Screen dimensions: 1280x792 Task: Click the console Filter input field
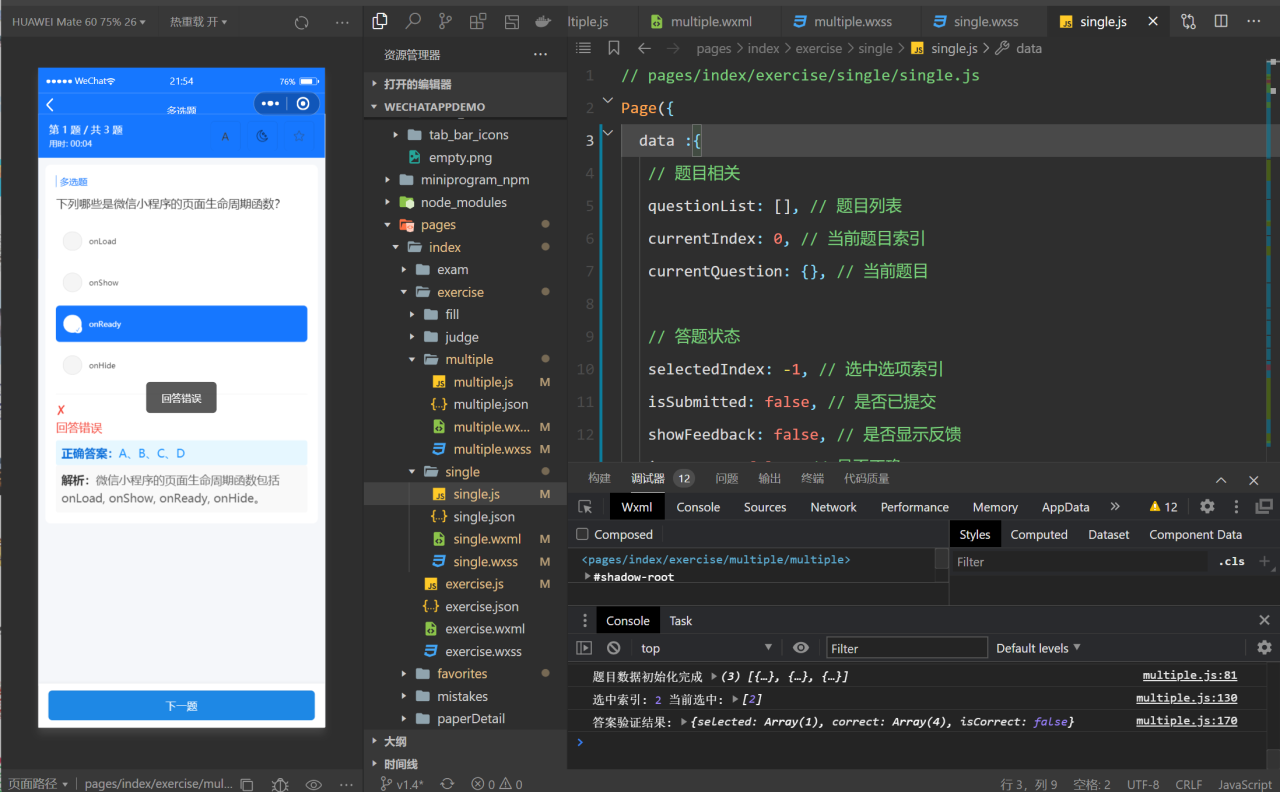907,648
